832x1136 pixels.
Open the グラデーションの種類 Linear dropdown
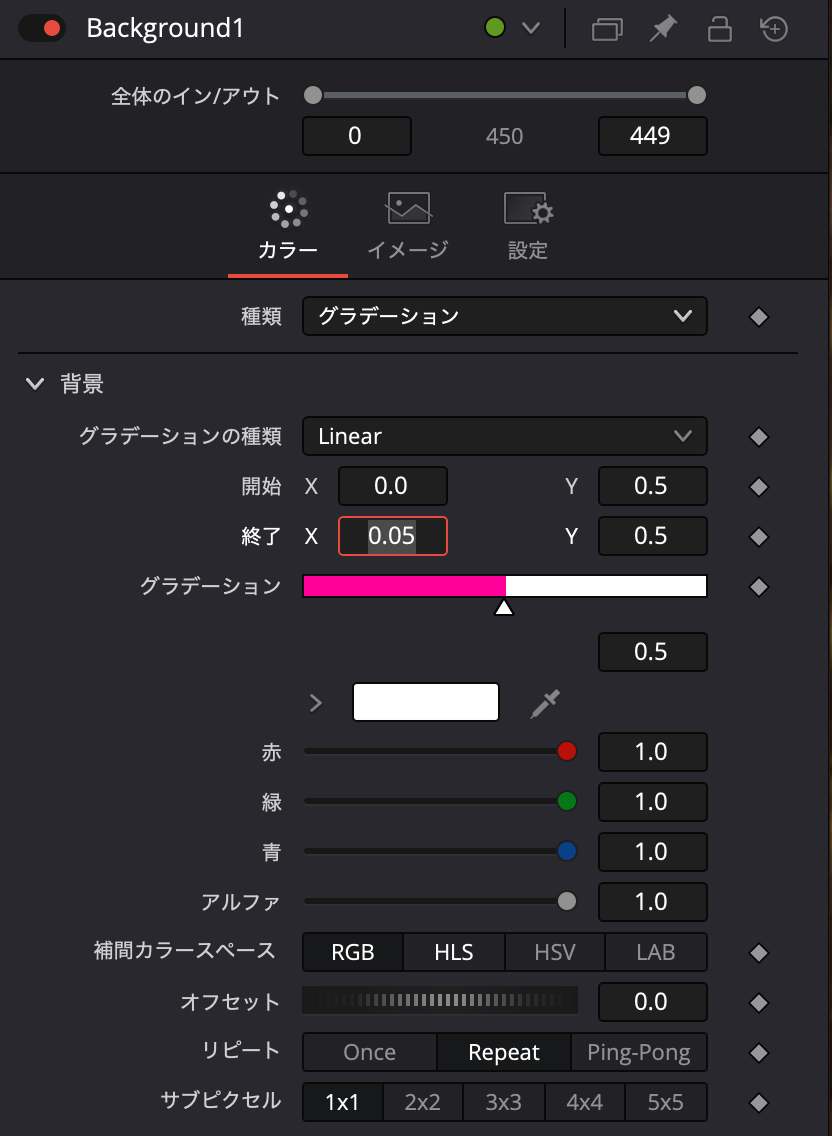coord(504,436)
